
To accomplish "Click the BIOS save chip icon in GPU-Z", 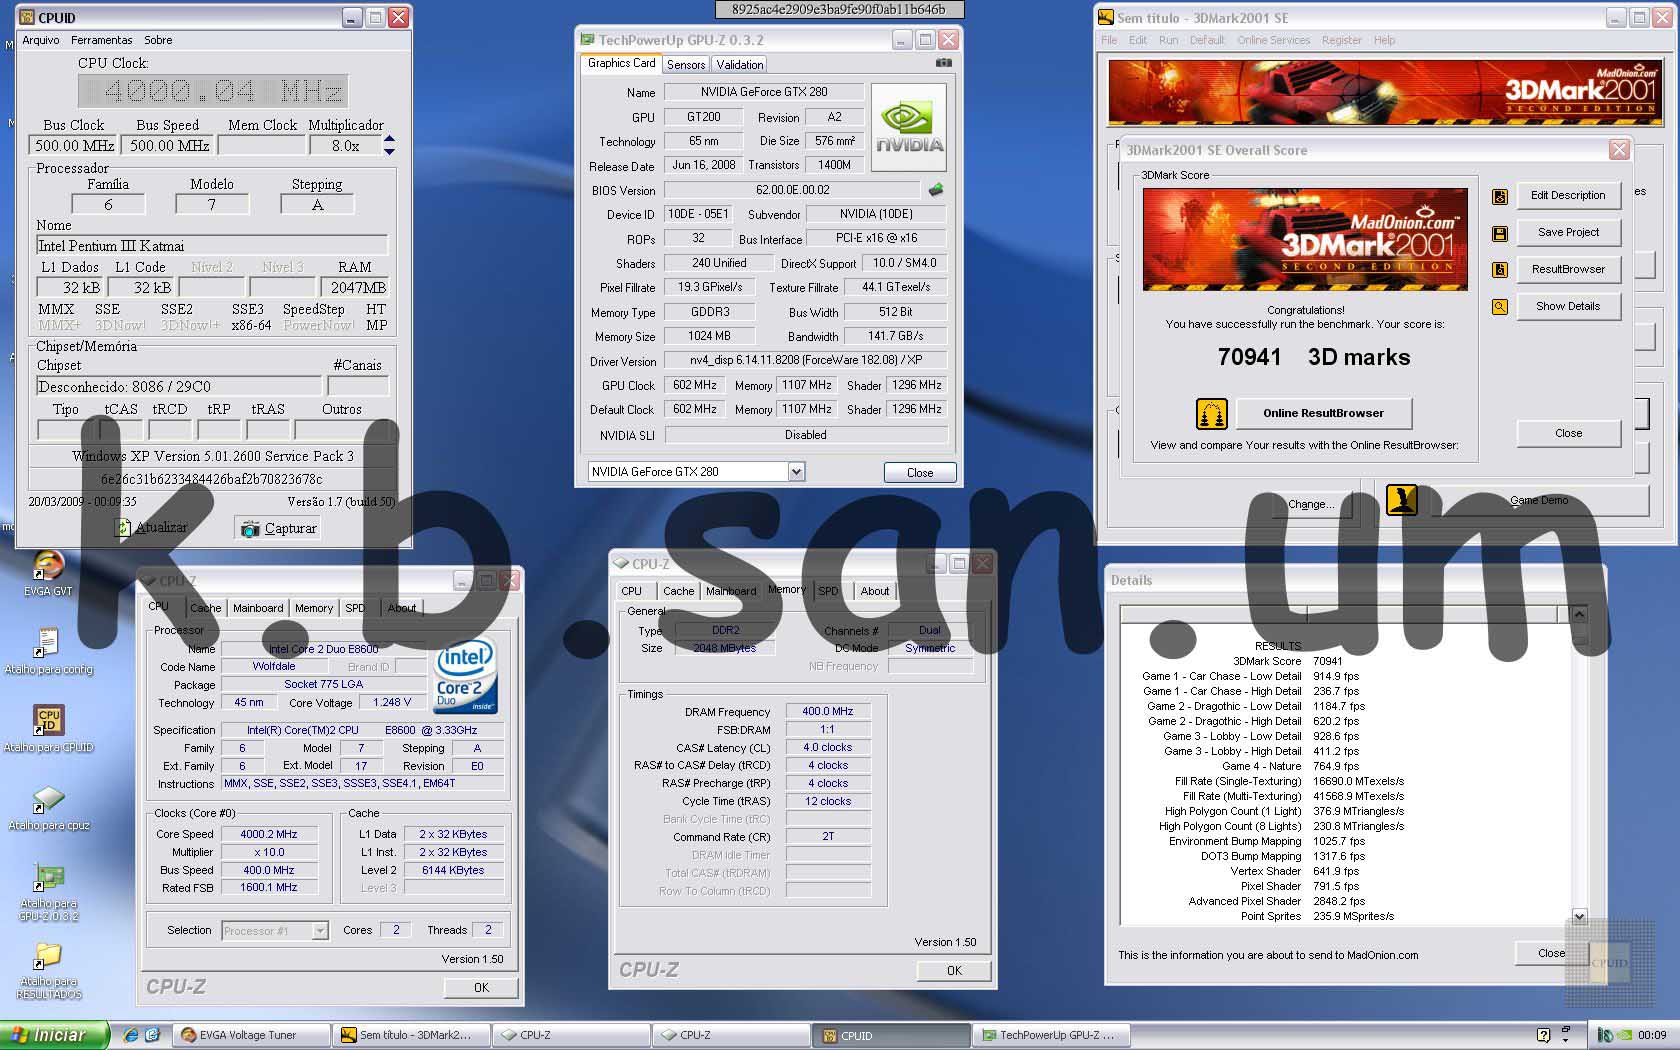I will 935,189.
